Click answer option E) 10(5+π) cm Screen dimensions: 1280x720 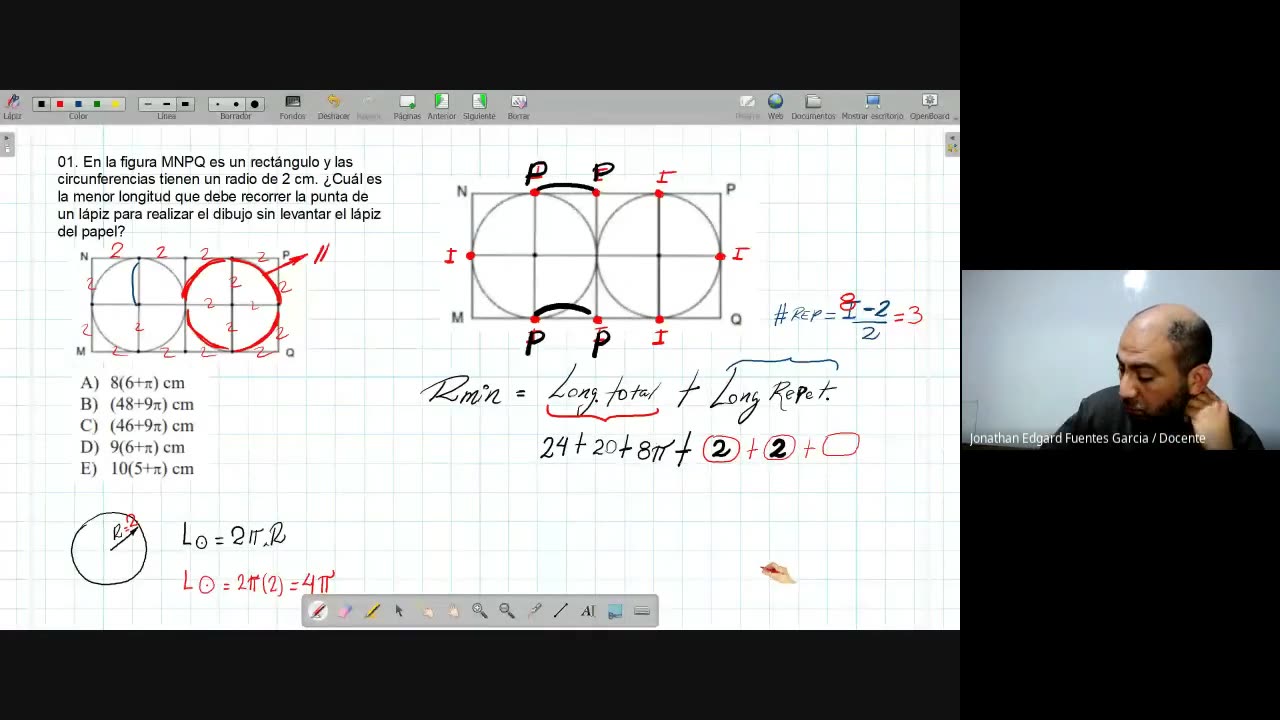tap(137, 469)
